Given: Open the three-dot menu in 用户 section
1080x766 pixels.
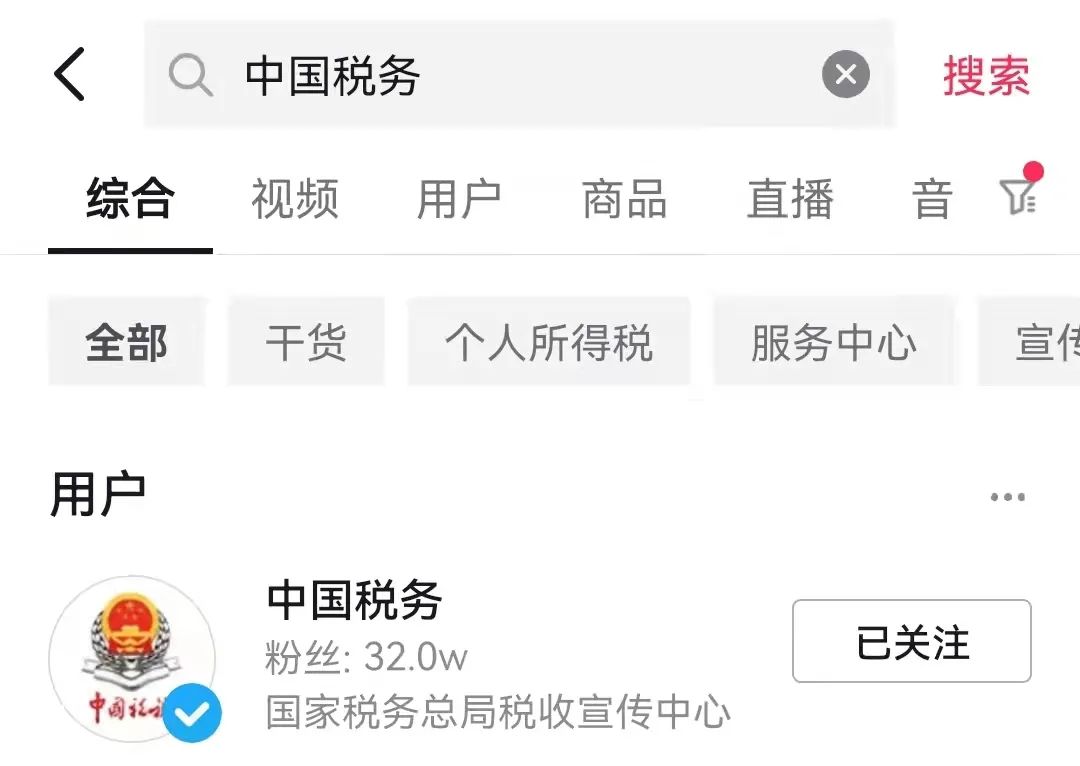Looking at the screenshot, I should [x=1008, y=497].
